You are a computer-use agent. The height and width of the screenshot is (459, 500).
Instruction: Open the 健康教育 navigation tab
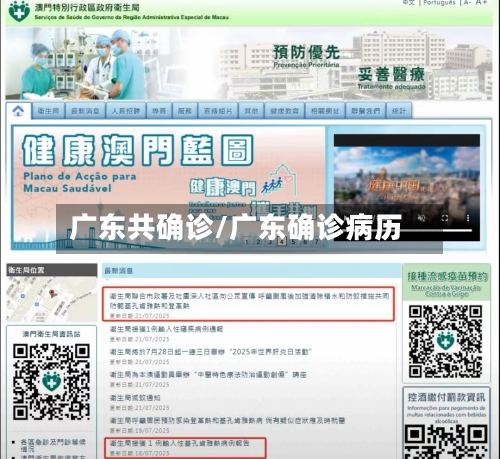(x=285, y=111)
